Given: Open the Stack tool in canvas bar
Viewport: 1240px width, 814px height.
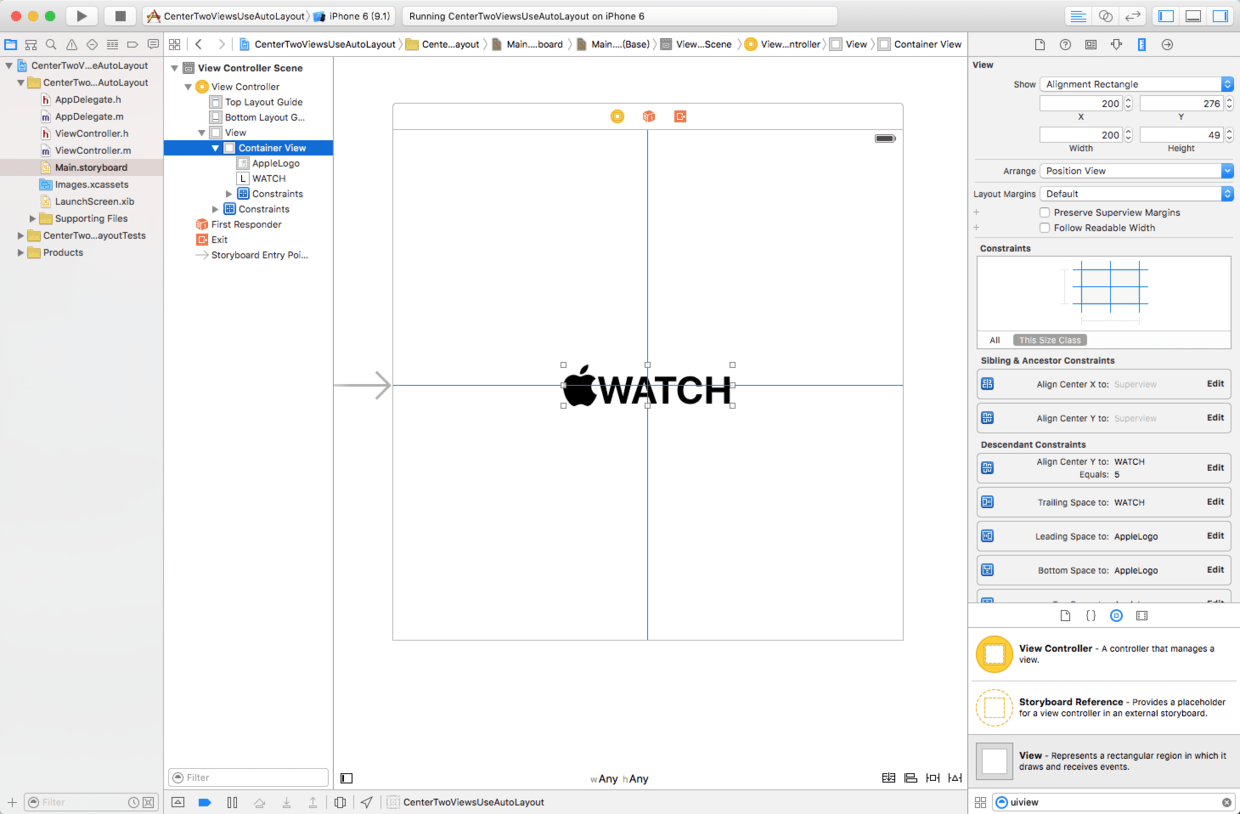Looking at the screenshot, I should coord(888,778).
